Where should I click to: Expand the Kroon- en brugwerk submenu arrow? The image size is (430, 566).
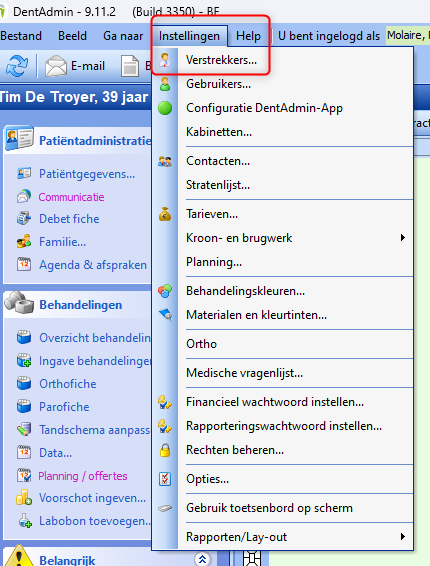[403, 238]
